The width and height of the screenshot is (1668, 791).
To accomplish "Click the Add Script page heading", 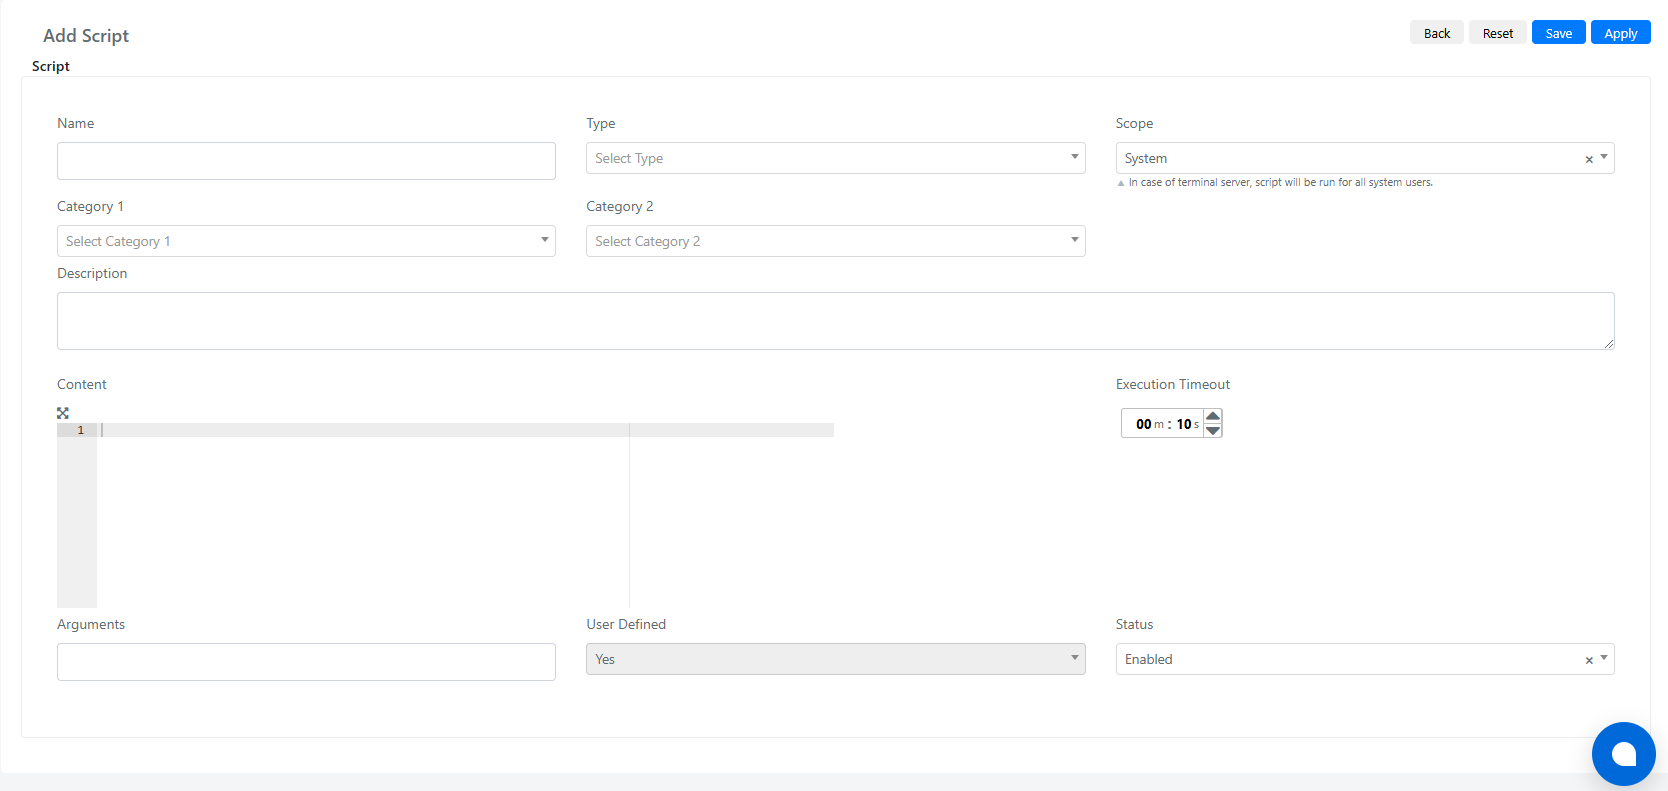I will point(86,35).
